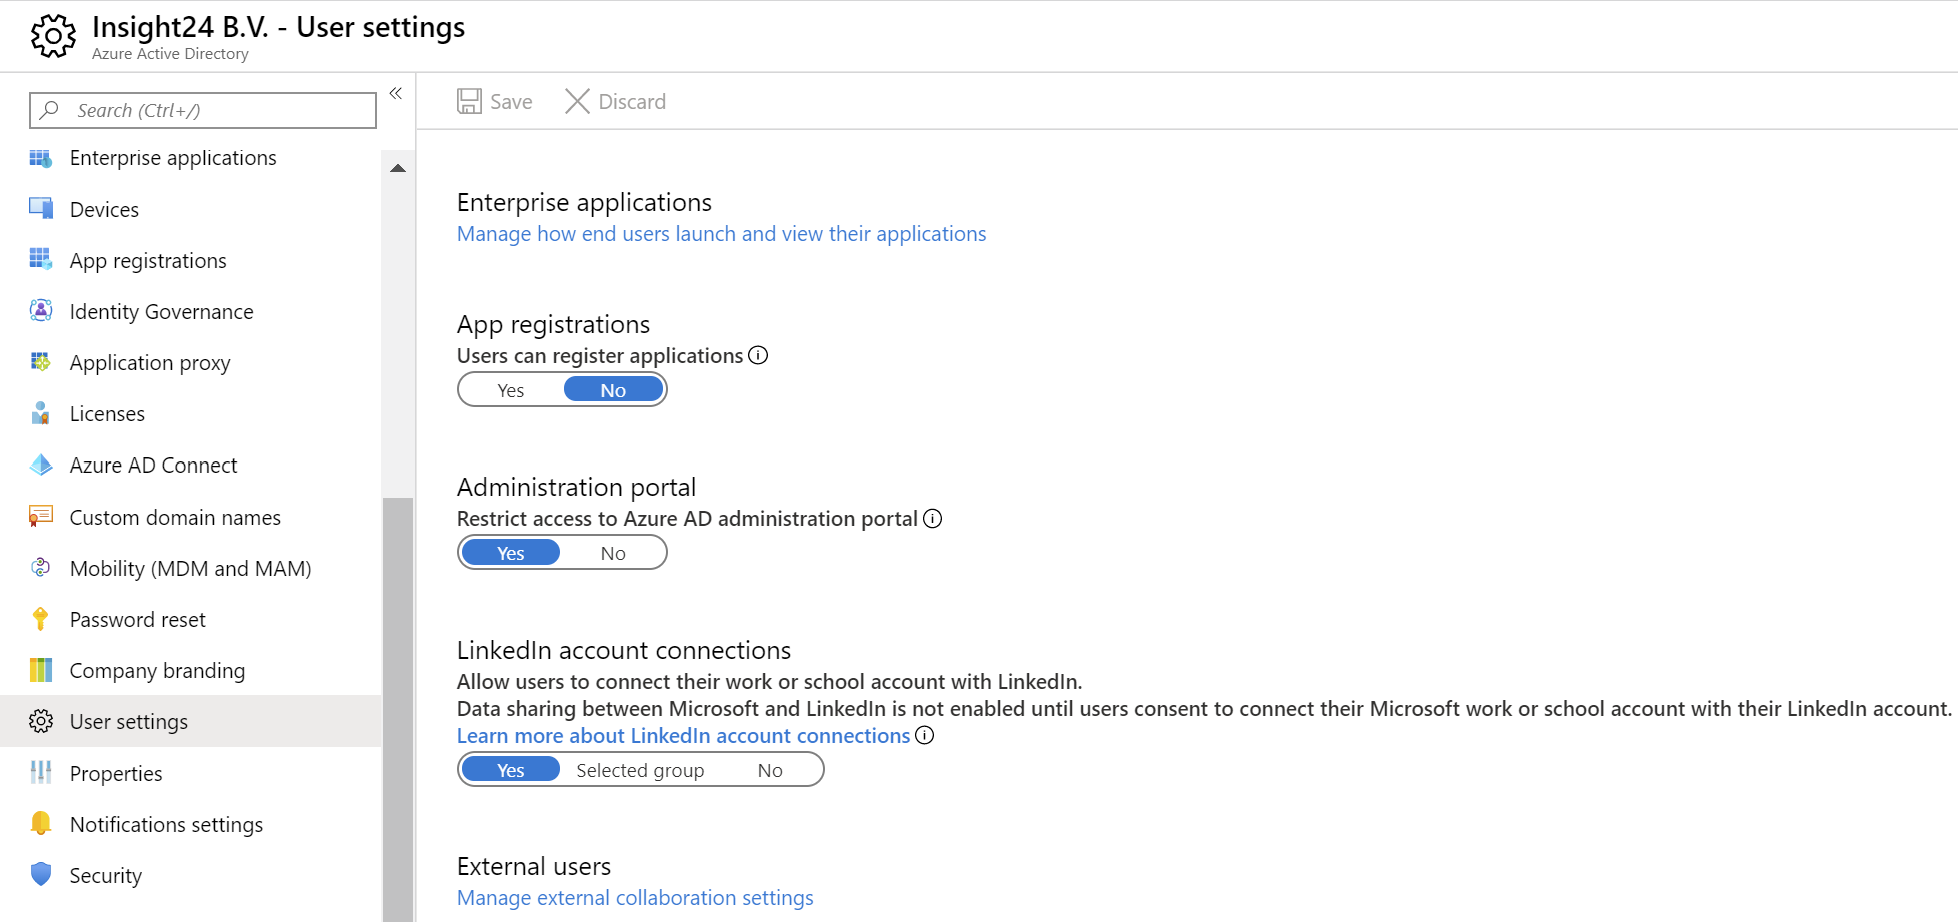Show info tooltip for 'Users can register applications'

click(758, 355)
